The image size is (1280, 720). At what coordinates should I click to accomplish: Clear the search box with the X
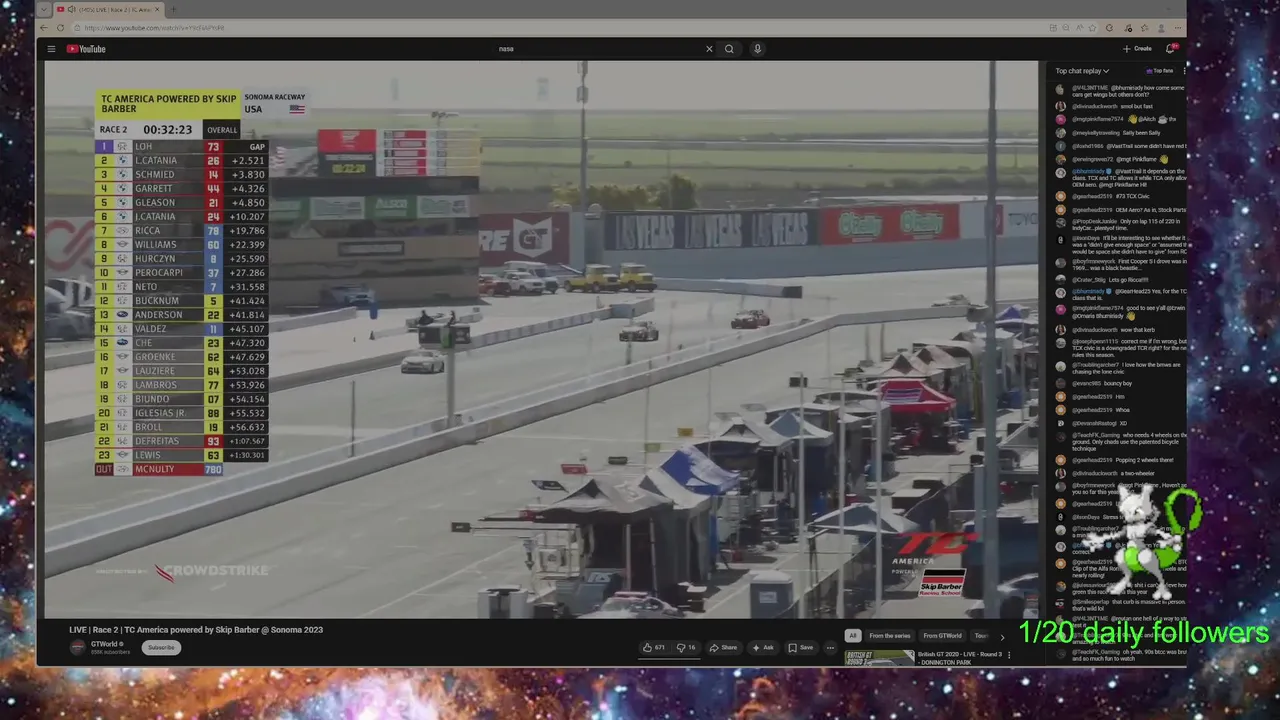click(709, 49)
